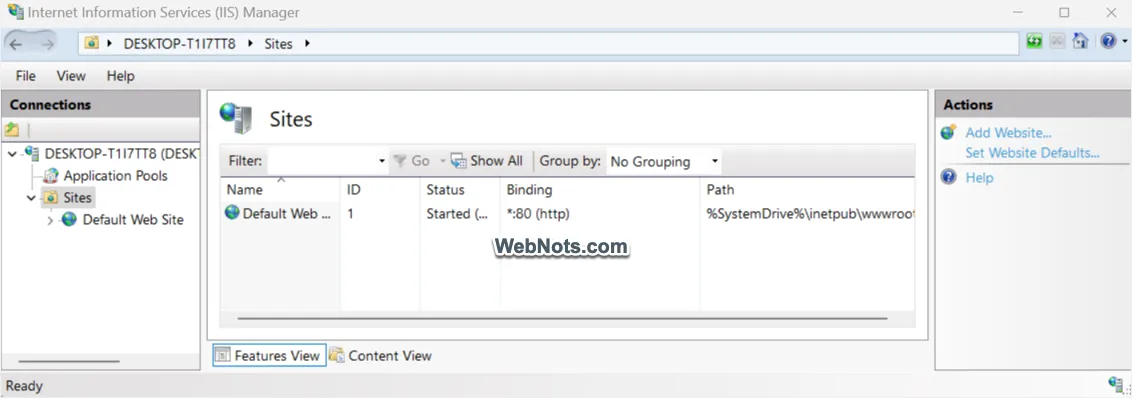The width and height of the screenshot is (1132, 398).
Task: Click Help link in Actions pane
Action: point(979,178)
